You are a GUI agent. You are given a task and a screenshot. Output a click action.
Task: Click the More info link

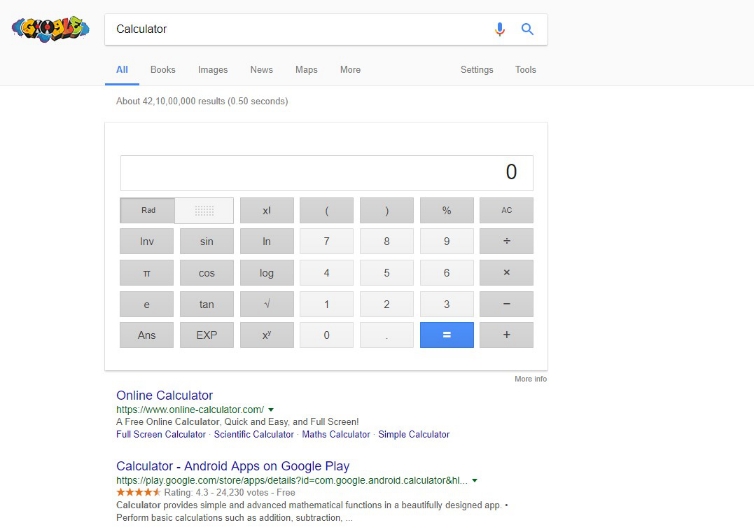coord(530,379)
